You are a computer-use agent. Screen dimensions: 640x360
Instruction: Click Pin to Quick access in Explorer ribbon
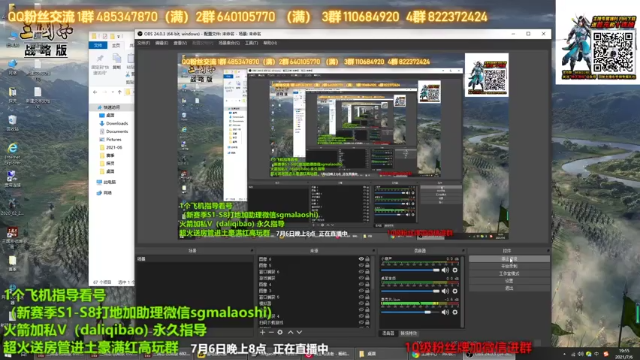[x=100, y=64]
